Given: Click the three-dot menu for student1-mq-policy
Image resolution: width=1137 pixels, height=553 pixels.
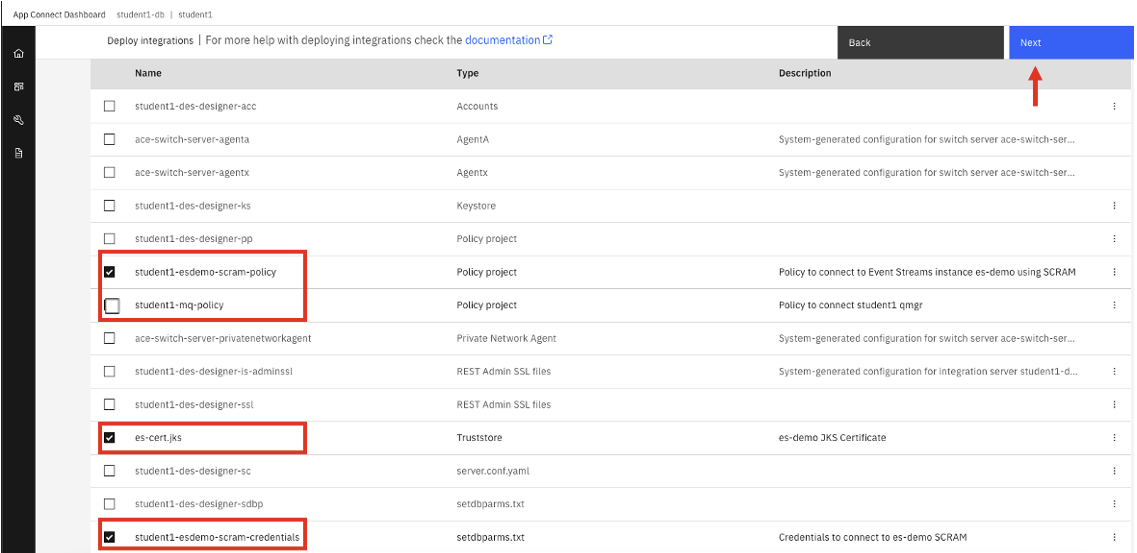Looking at the screenshot, I should coord(1114,305).
